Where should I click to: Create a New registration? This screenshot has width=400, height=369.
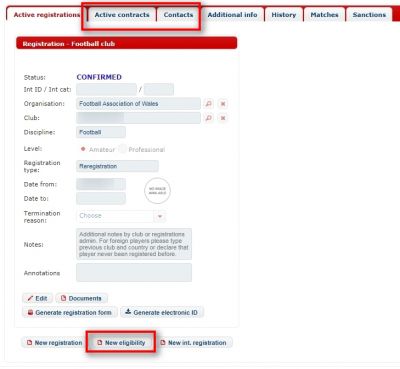click(54, 343)
